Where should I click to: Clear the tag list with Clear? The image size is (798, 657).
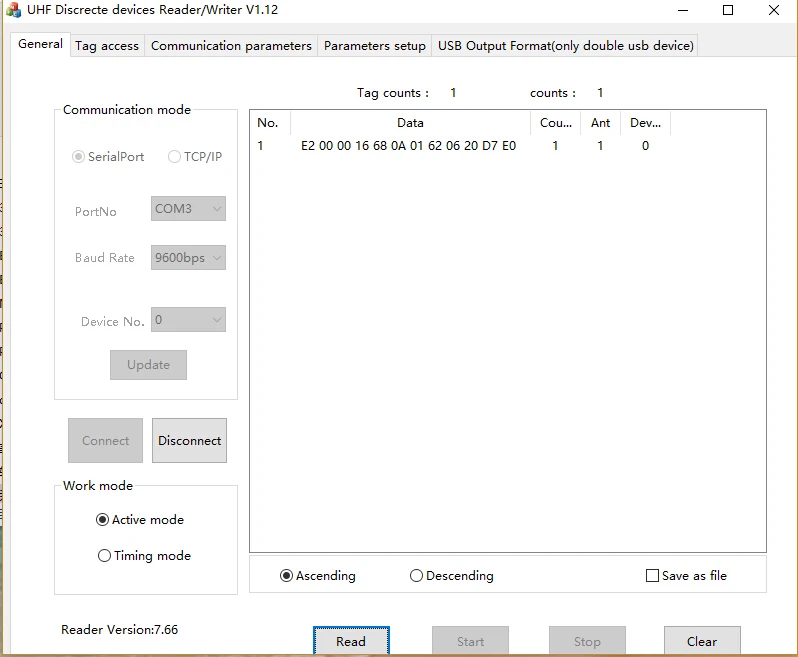pyautogui.click(x=702, y=641)
